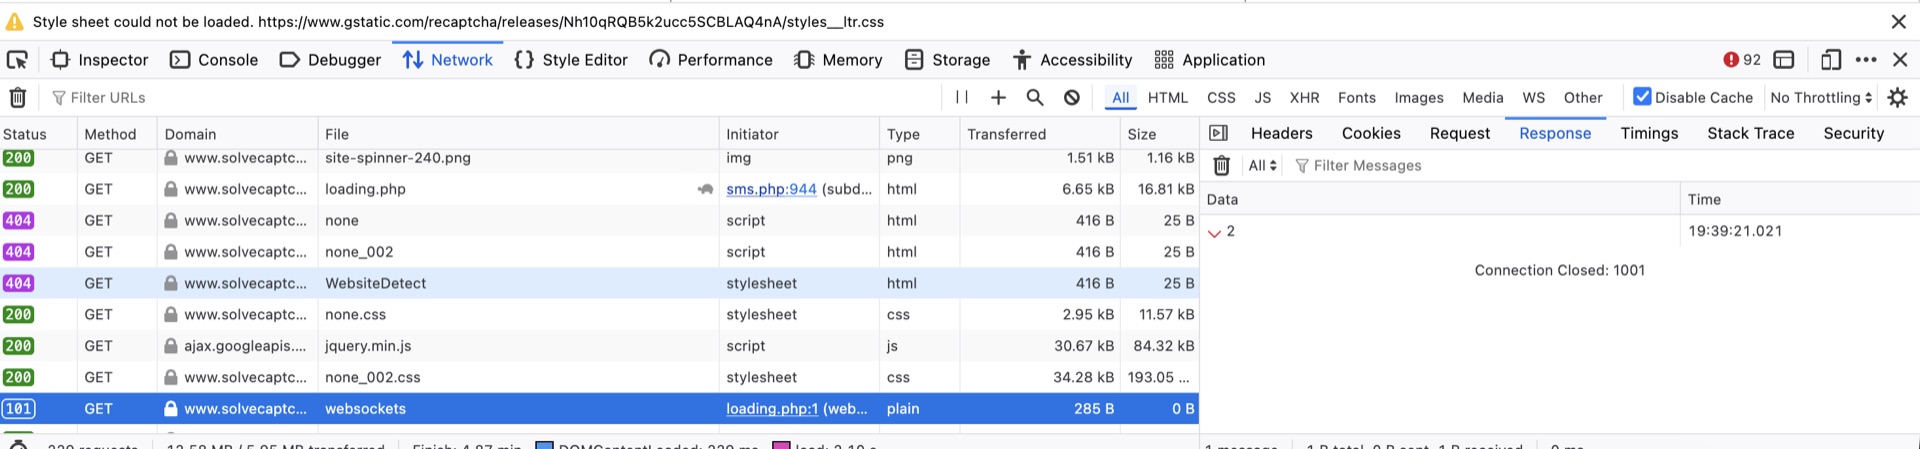
Task: Activate the element picker icon
Action: click(x=17, y=60)
